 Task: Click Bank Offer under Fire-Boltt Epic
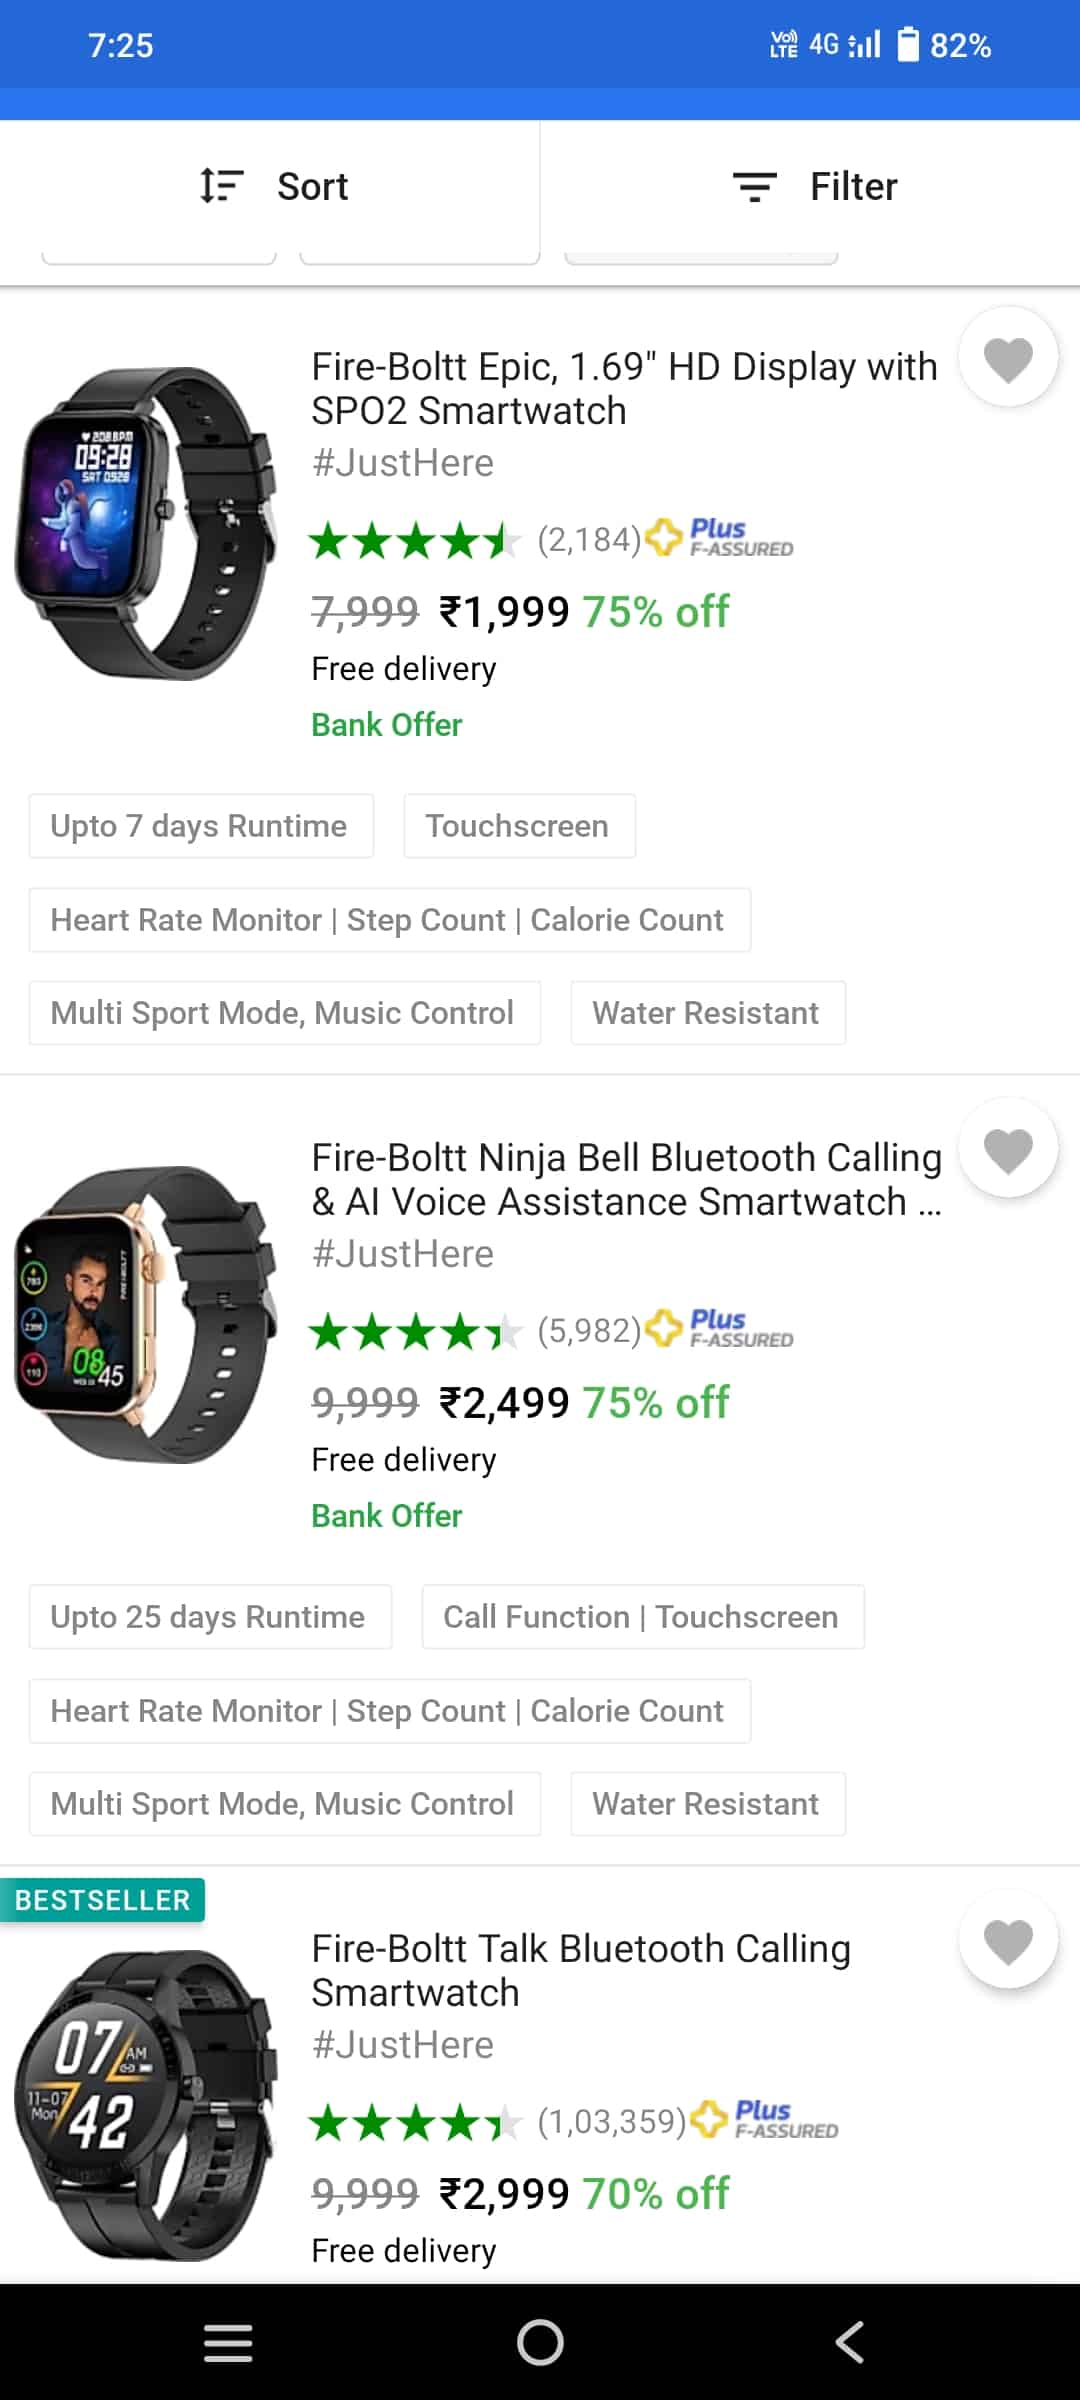click(x=386, y=725)
